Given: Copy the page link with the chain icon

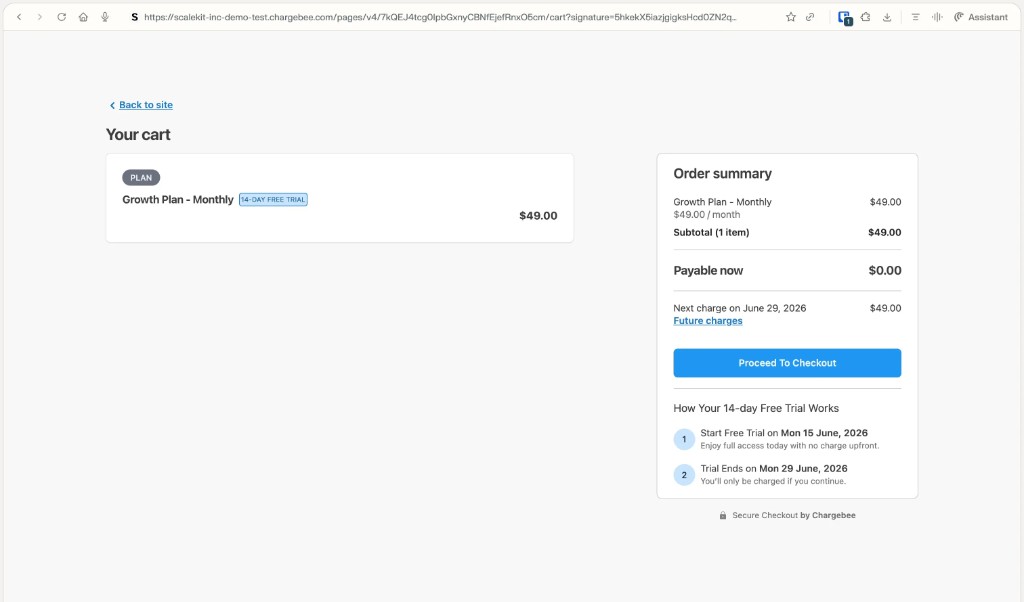Looking at the screenshot, I should 810,17.
